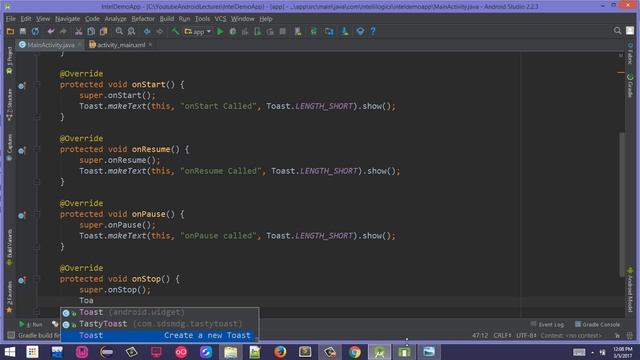Viewport: 640px width, 360px height.
Task: Navigate Forward with the right arrow icon
Action: click(160, 31)
